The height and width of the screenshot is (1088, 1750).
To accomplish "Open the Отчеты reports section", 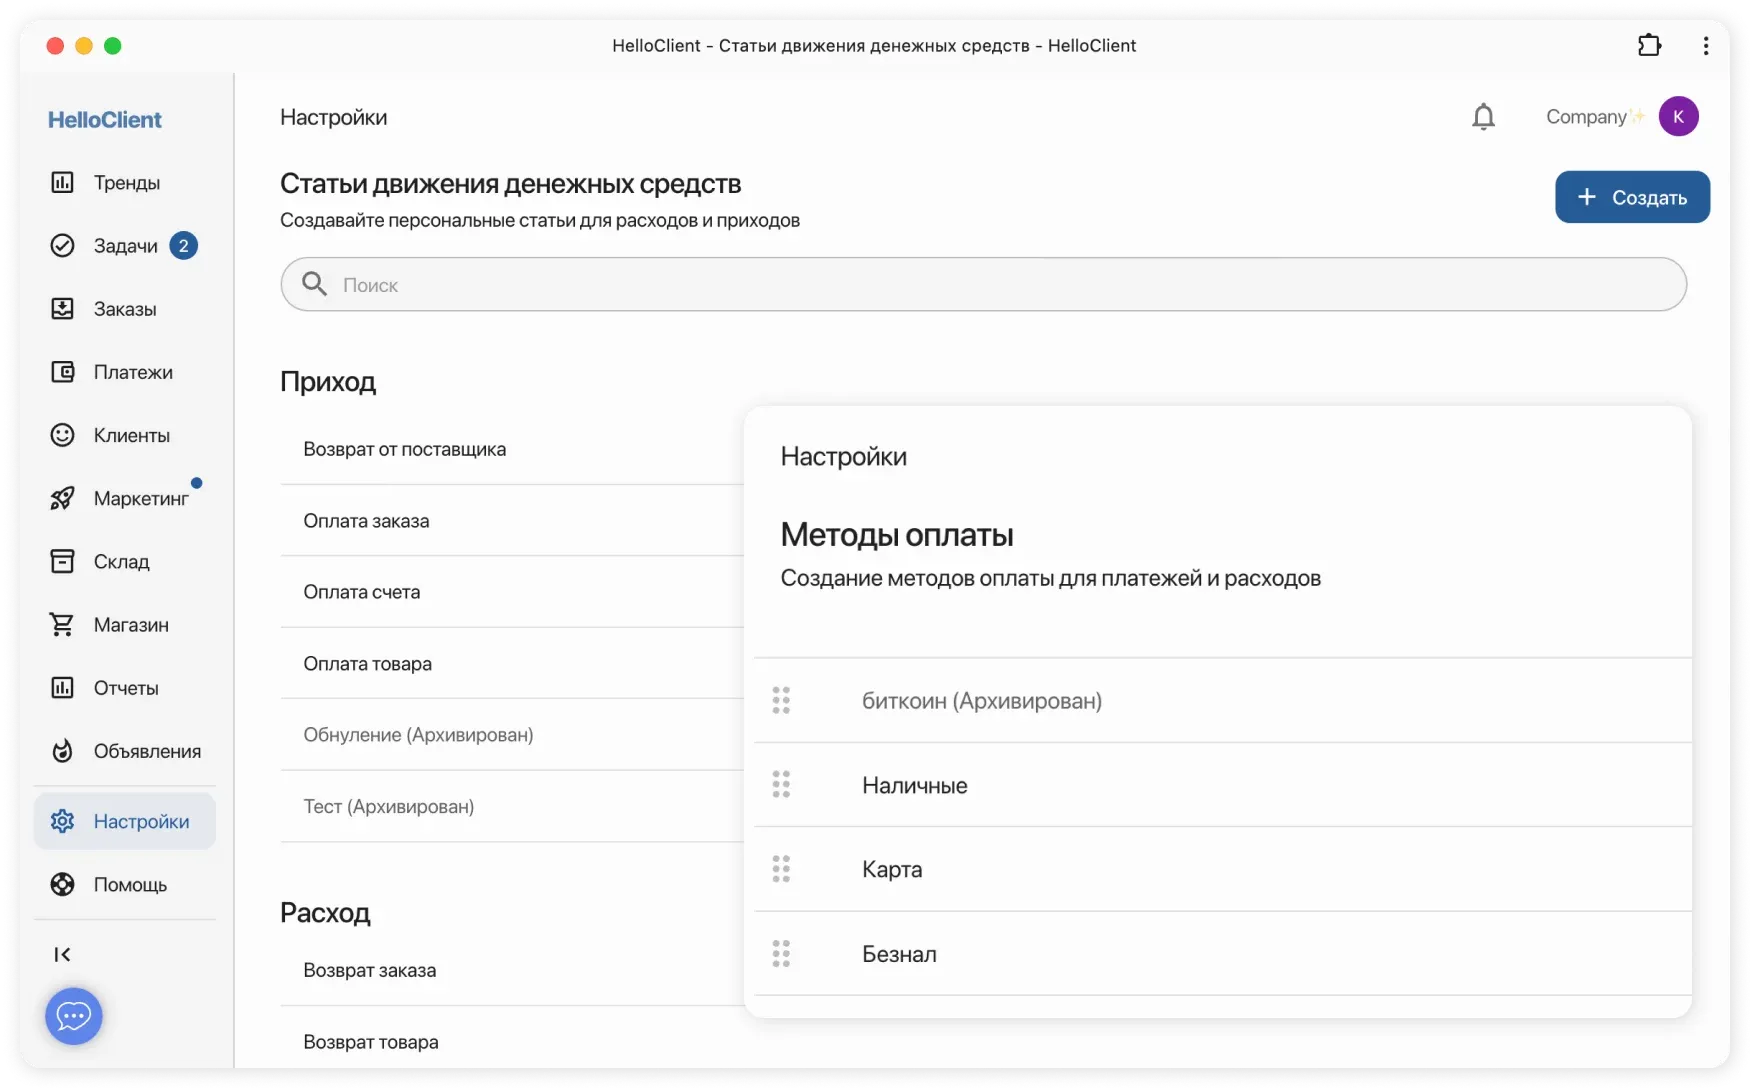I will tap(126, 687).
